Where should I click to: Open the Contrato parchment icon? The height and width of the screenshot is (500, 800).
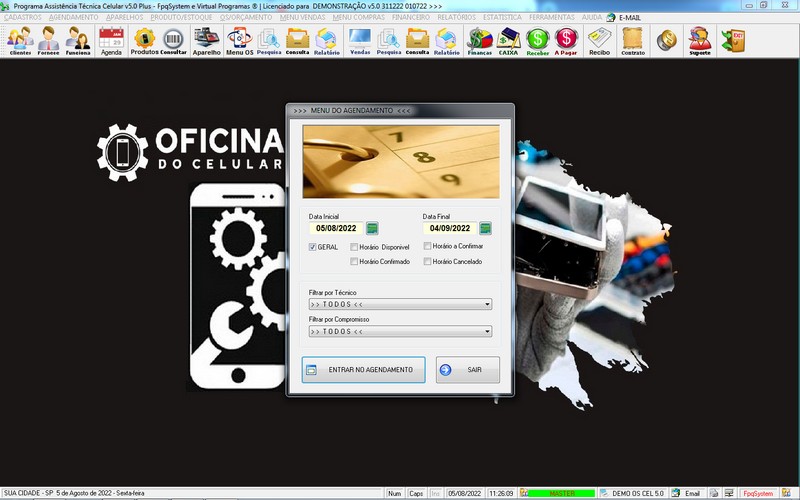633,41
